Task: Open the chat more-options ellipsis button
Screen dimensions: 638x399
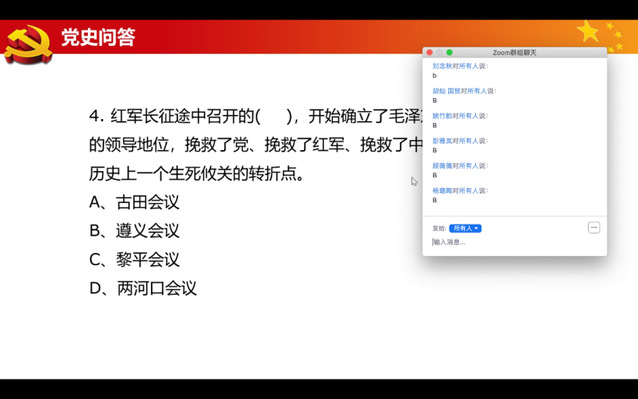Action: click(594, 228)
